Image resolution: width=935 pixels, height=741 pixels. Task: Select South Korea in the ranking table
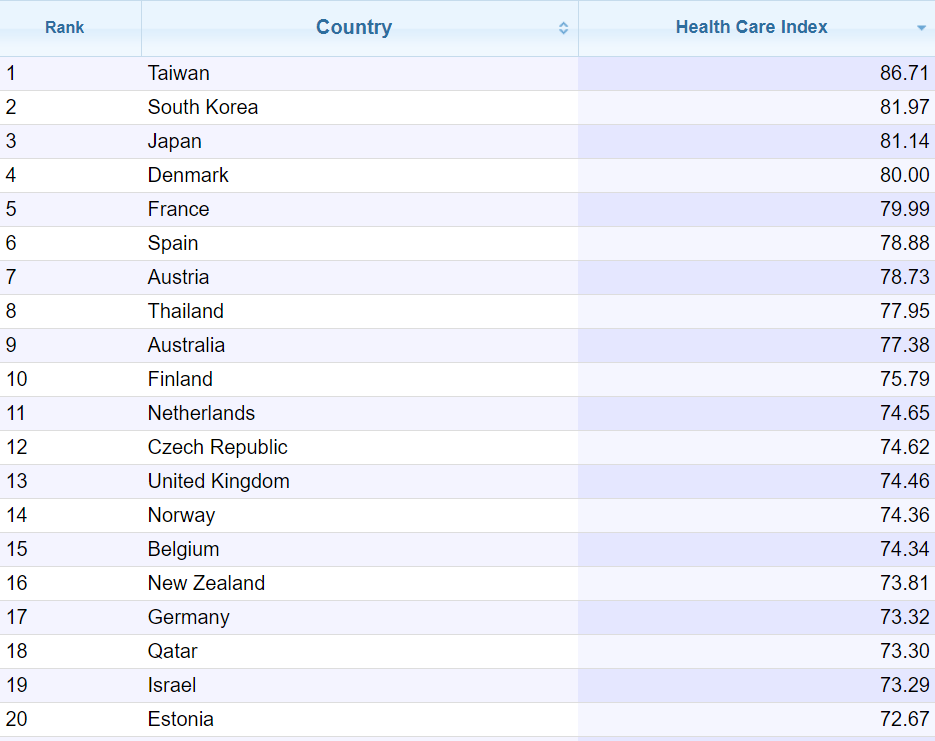click(x=203, y=107)
